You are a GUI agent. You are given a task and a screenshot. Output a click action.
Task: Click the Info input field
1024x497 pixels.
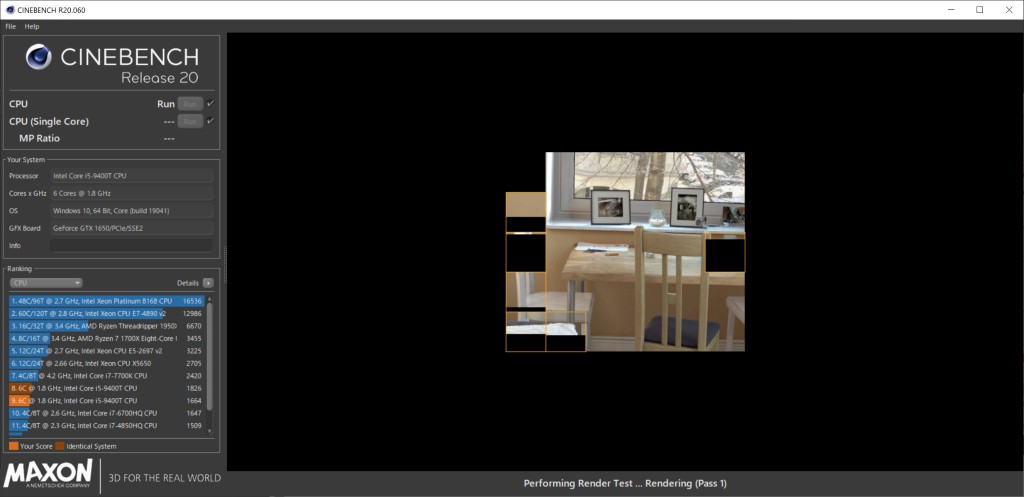click(131, 246)
